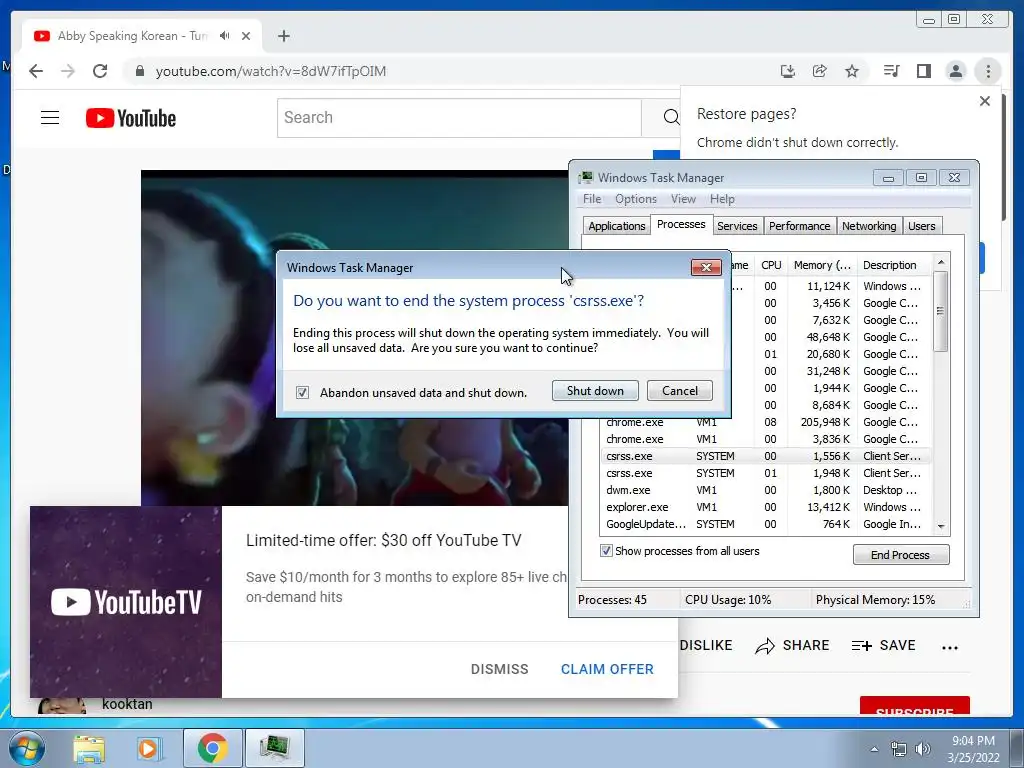This screenshot has height=768, width=1024.
Task: Sort processes by CPU column
Action: pos(771,265)
